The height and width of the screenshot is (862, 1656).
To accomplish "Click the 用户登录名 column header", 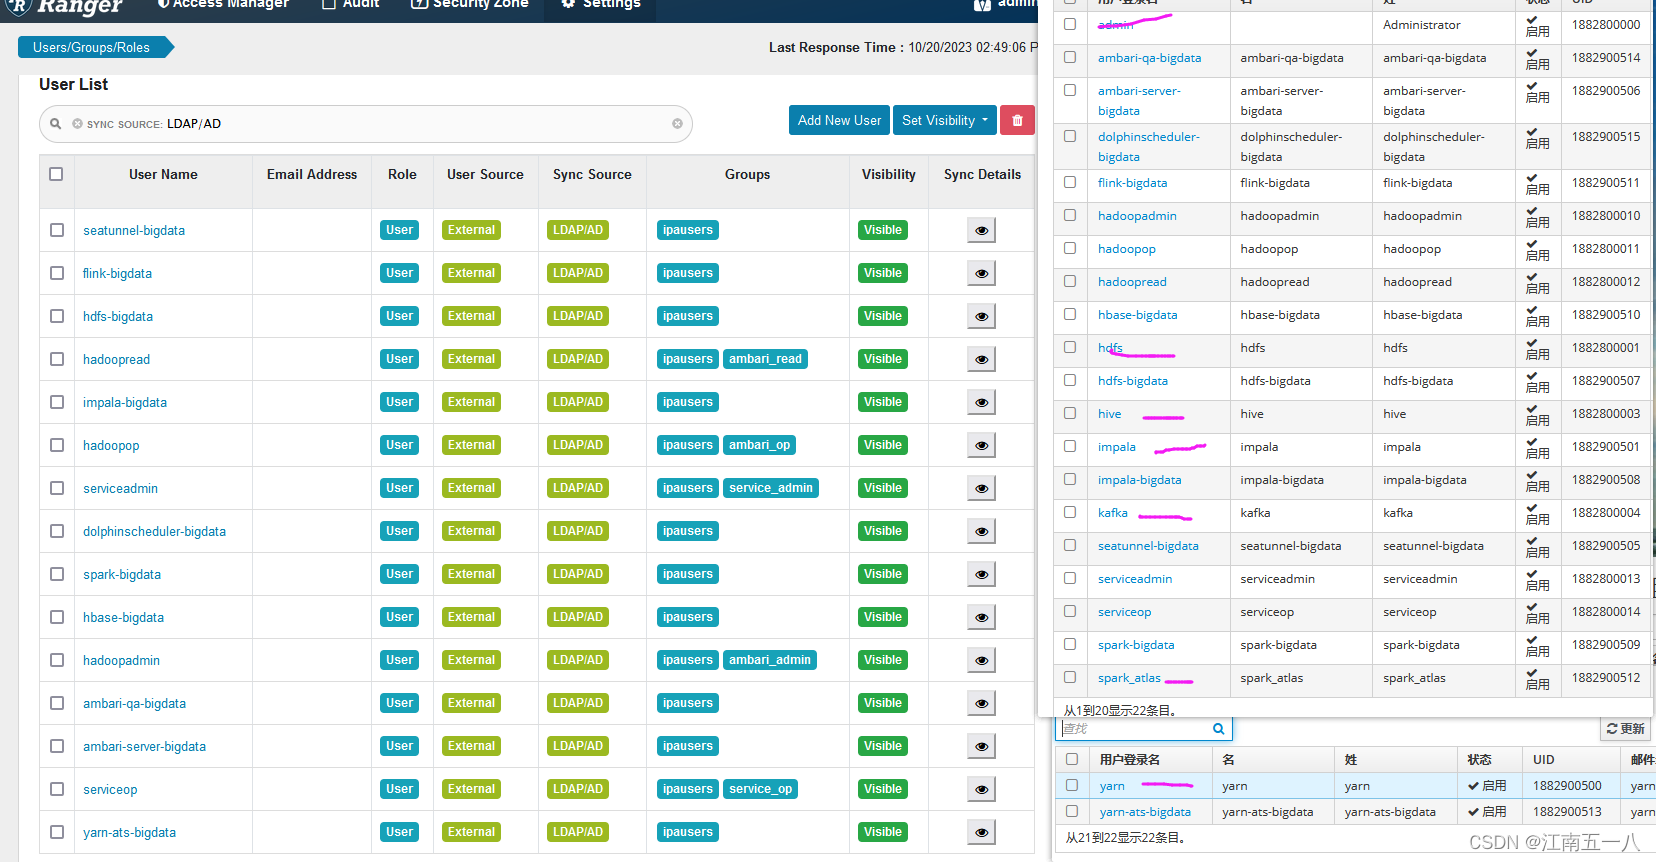I will 1130,760.
